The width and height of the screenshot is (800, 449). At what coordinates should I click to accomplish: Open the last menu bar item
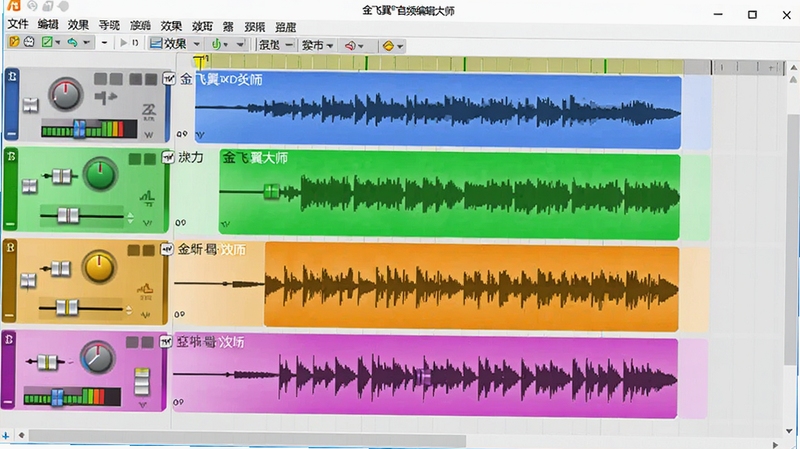coord(285,27)
